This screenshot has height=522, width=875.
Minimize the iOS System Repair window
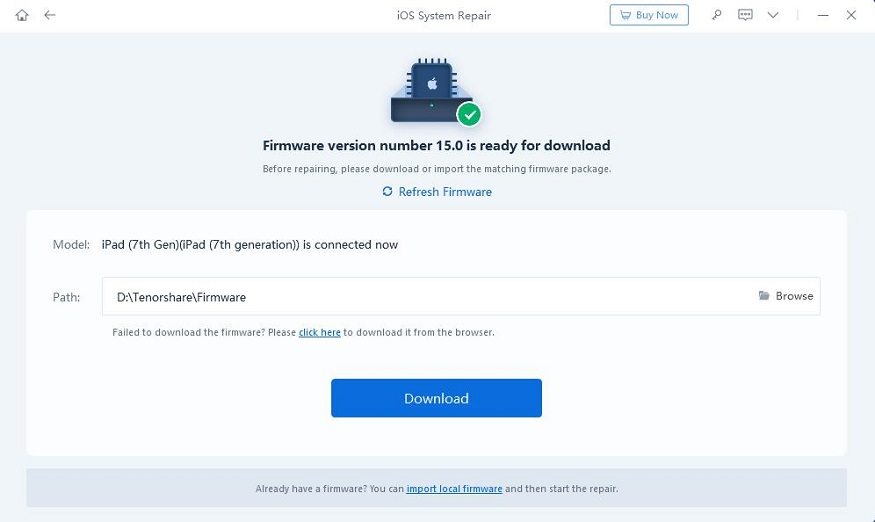point(823,15)
